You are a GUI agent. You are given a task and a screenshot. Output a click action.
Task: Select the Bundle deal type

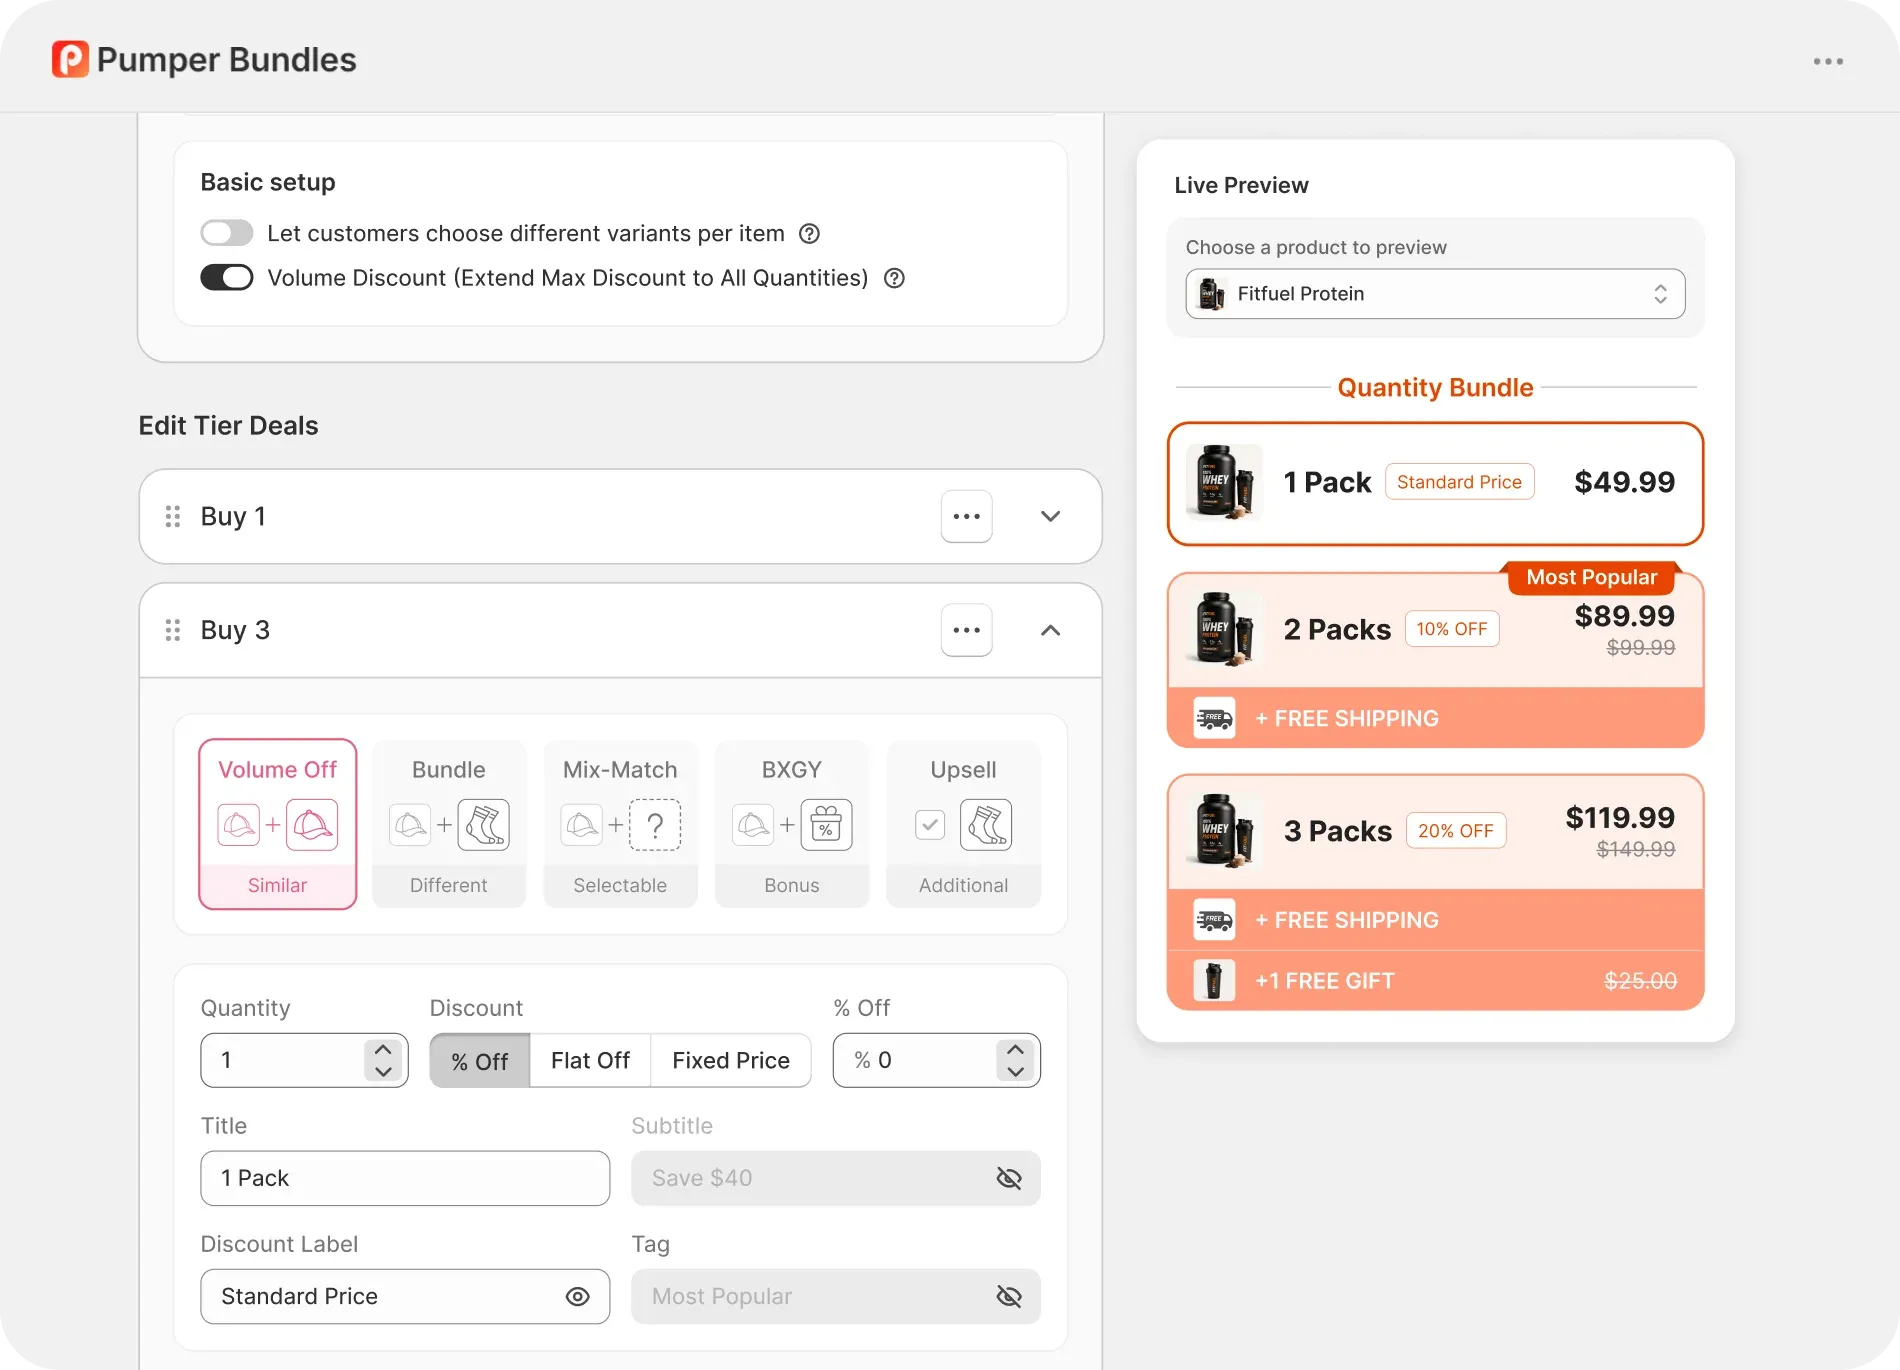(449, 824)
